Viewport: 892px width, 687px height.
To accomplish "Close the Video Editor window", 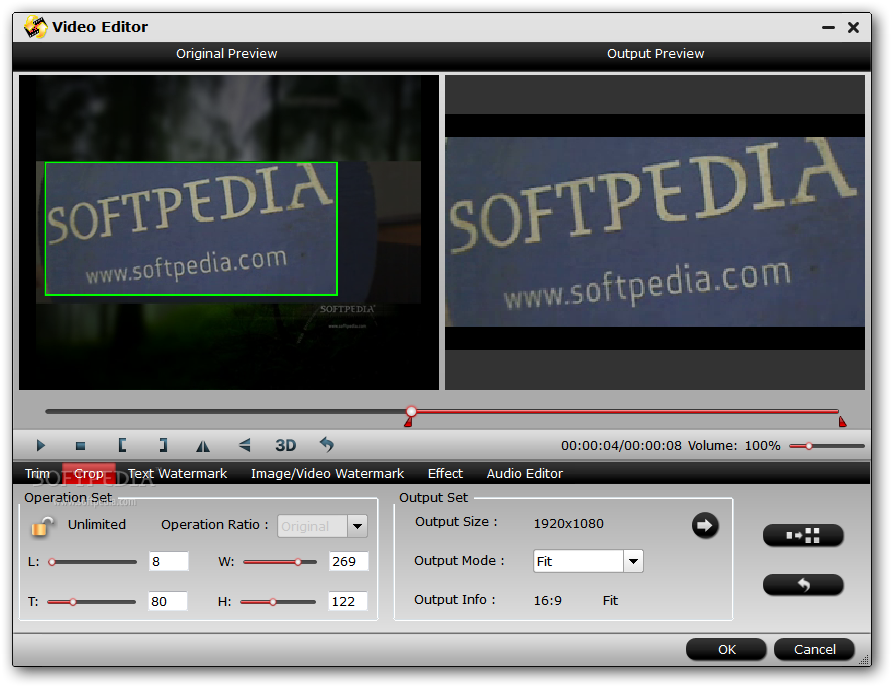I will (853, 27).
